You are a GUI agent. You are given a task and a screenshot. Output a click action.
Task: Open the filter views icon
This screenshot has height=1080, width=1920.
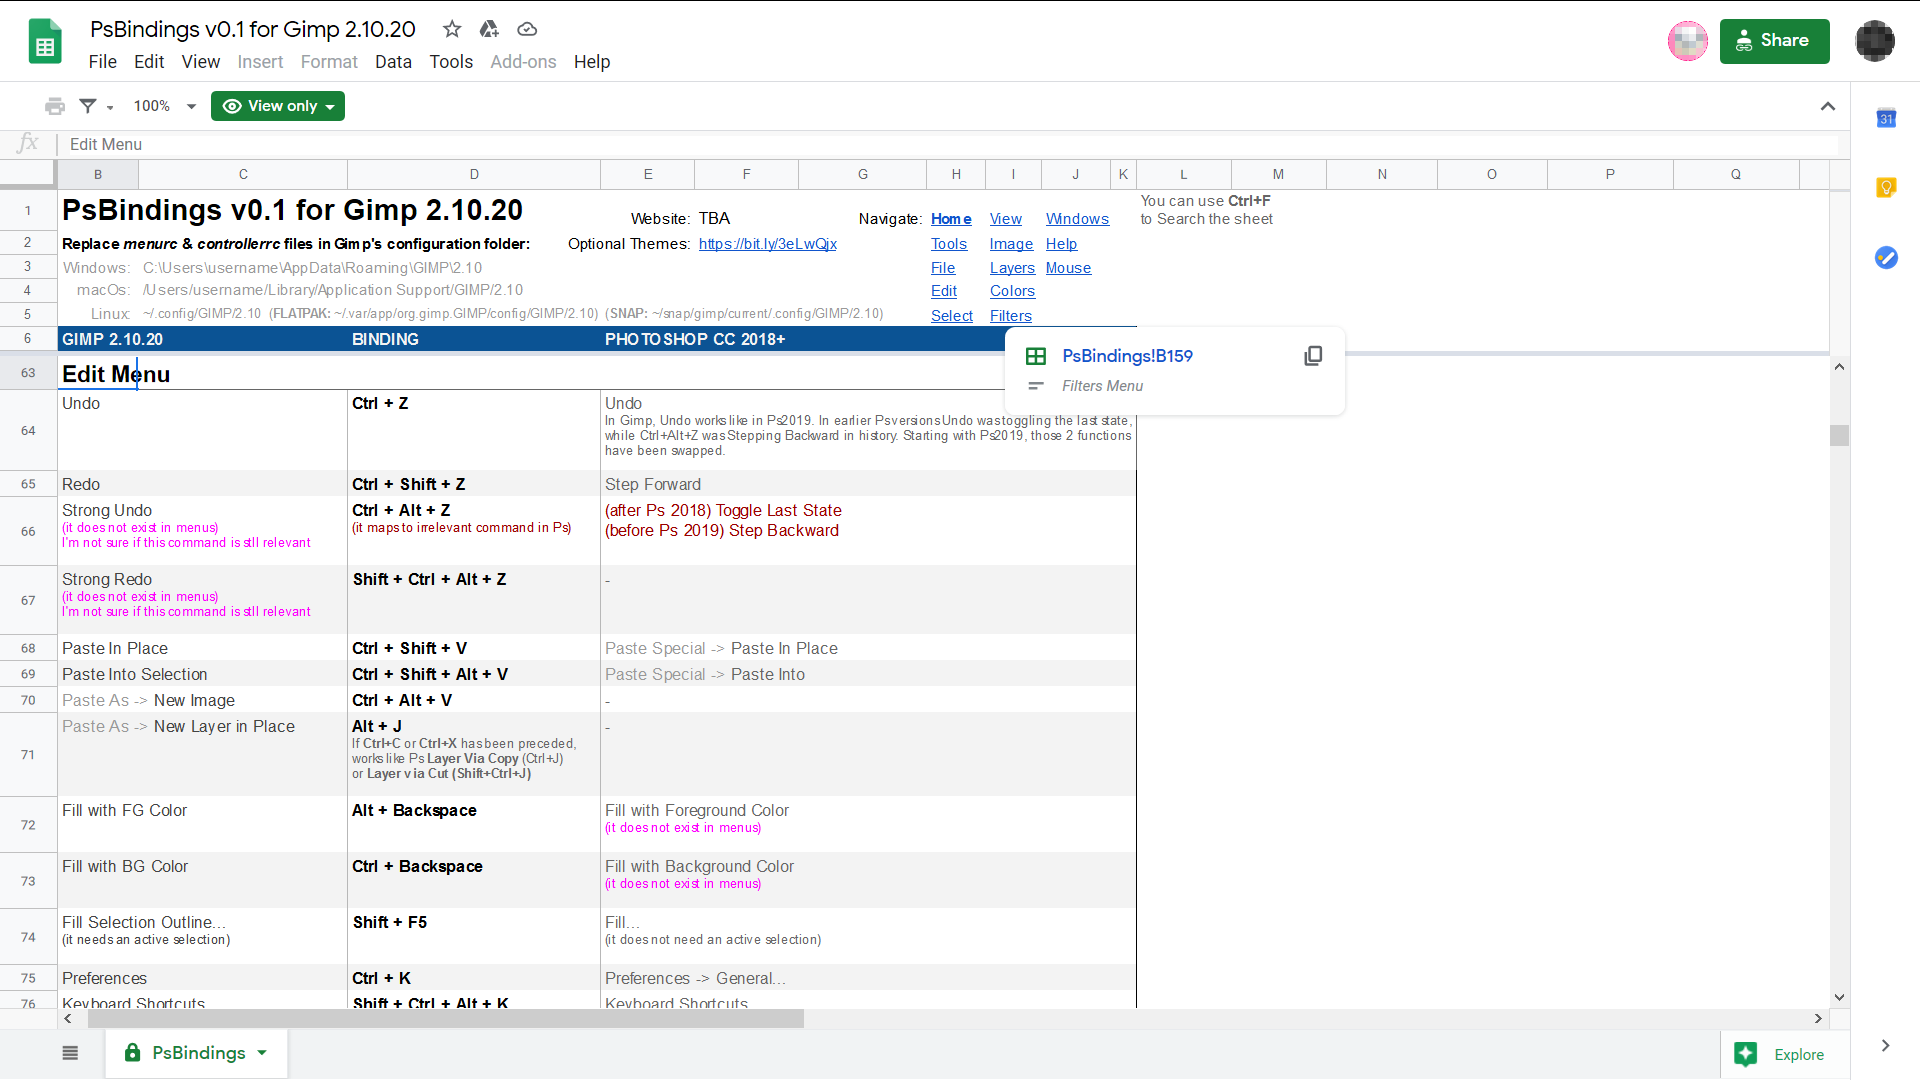pos(88,106)
